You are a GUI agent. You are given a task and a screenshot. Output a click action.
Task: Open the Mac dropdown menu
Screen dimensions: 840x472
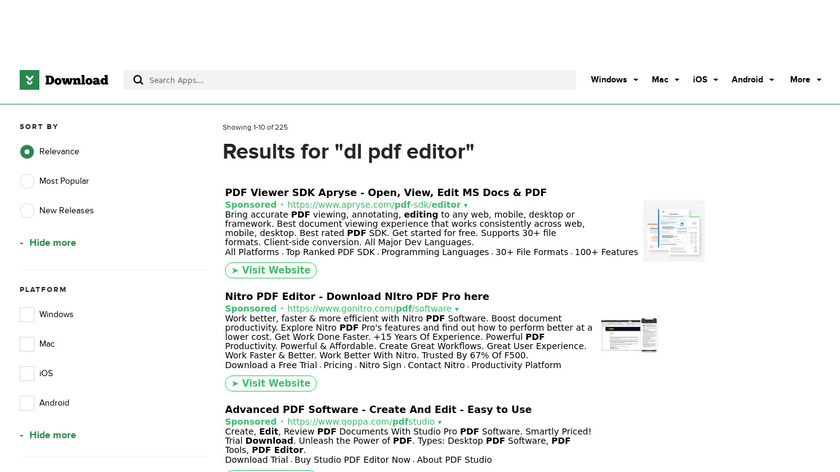(665, 79)
